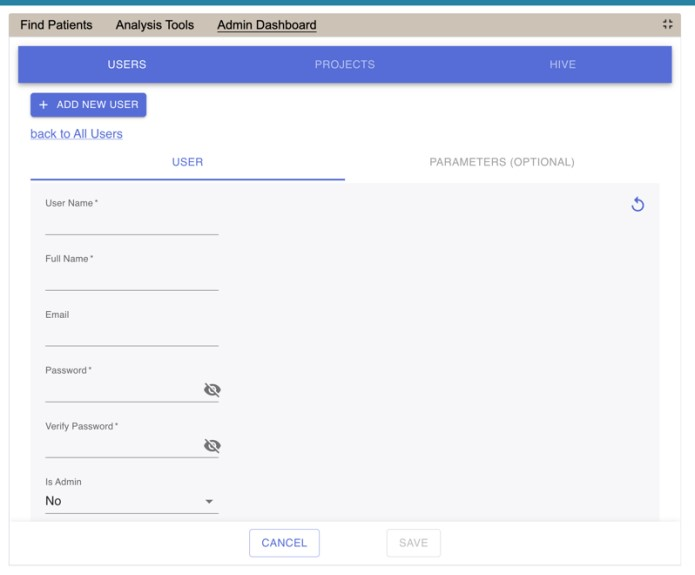
Task: Open the Parameters (Optional) tab
Action: [x=501, y=162]
